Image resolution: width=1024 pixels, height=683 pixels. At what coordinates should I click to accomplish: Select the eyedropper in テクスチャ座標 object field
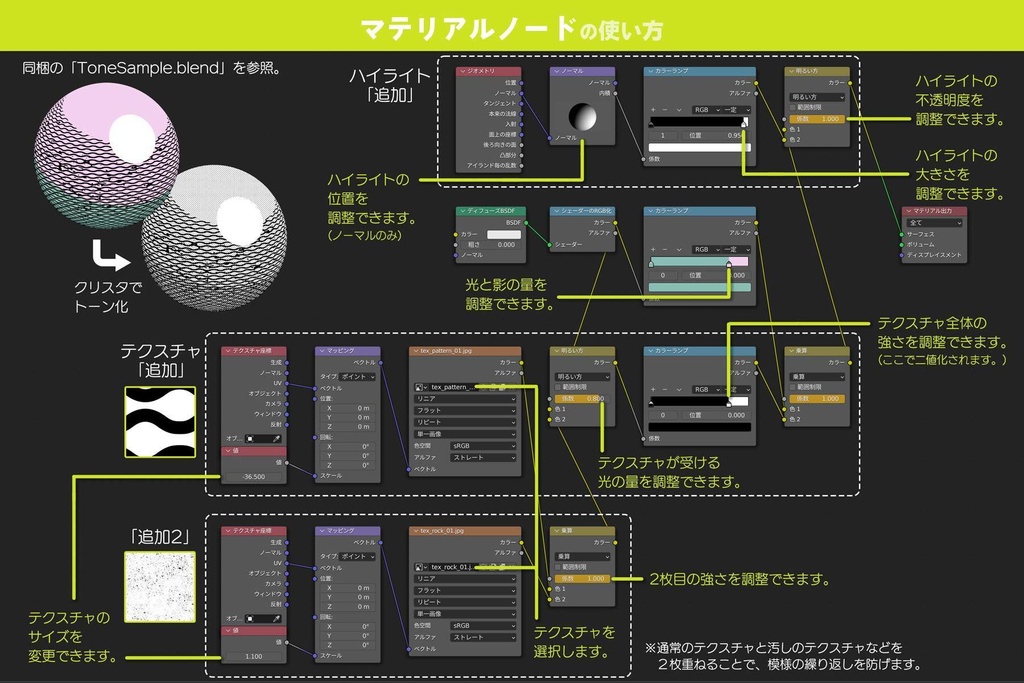[x=278, y=439]
